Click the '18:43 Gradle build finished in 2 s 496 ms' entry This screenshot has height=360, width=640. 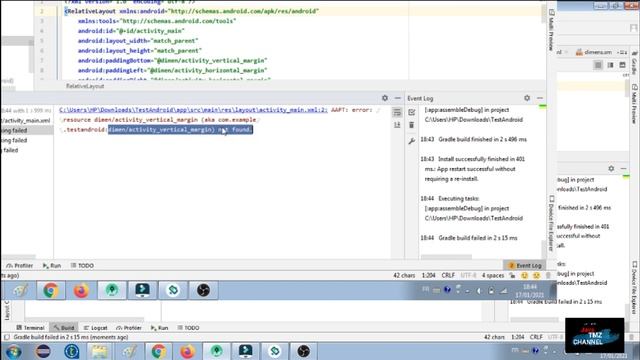click(473, 139)
